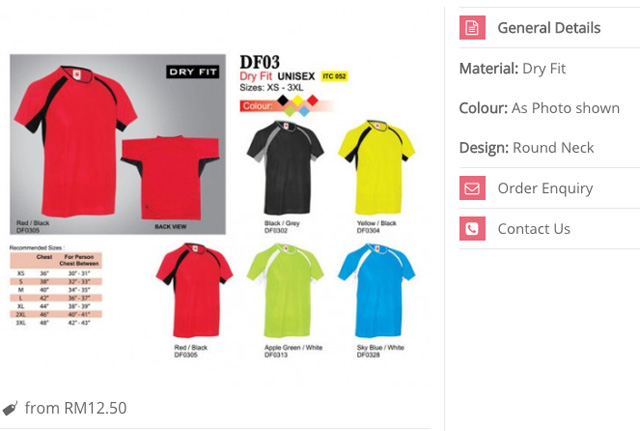This screenshot has height=431, width=640.
Task: Click the Apple Green / White DF0313 shirt
Action: pos(285,291)
